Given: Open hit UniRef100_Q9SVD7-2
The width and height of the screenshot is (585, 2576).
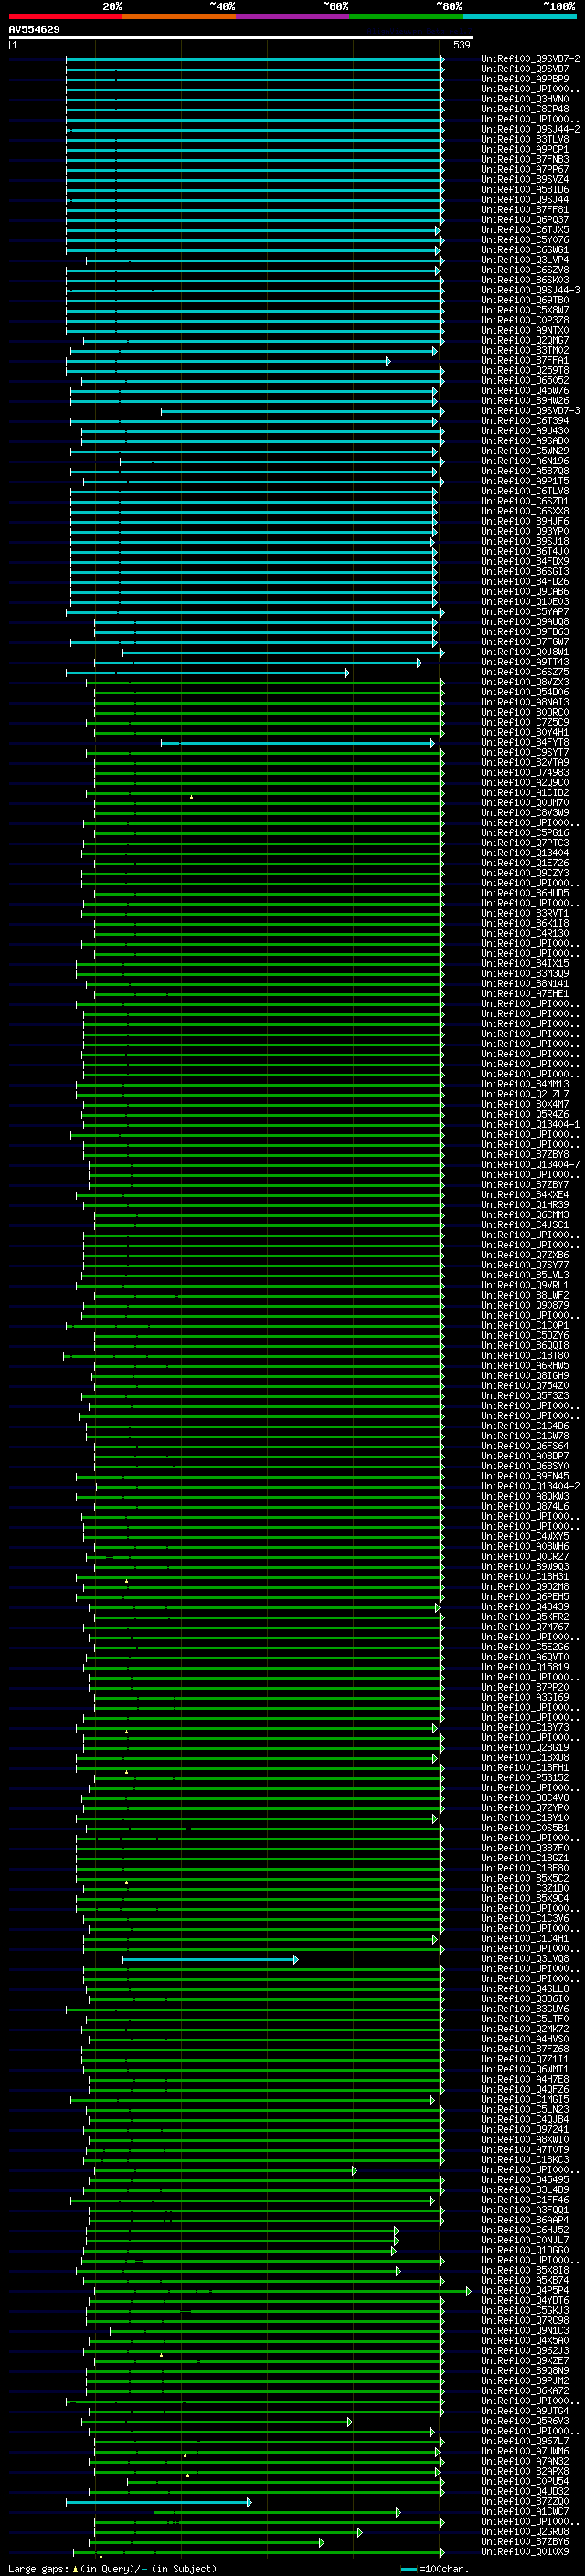Looking at the screenshot, I should coord(530,59).
